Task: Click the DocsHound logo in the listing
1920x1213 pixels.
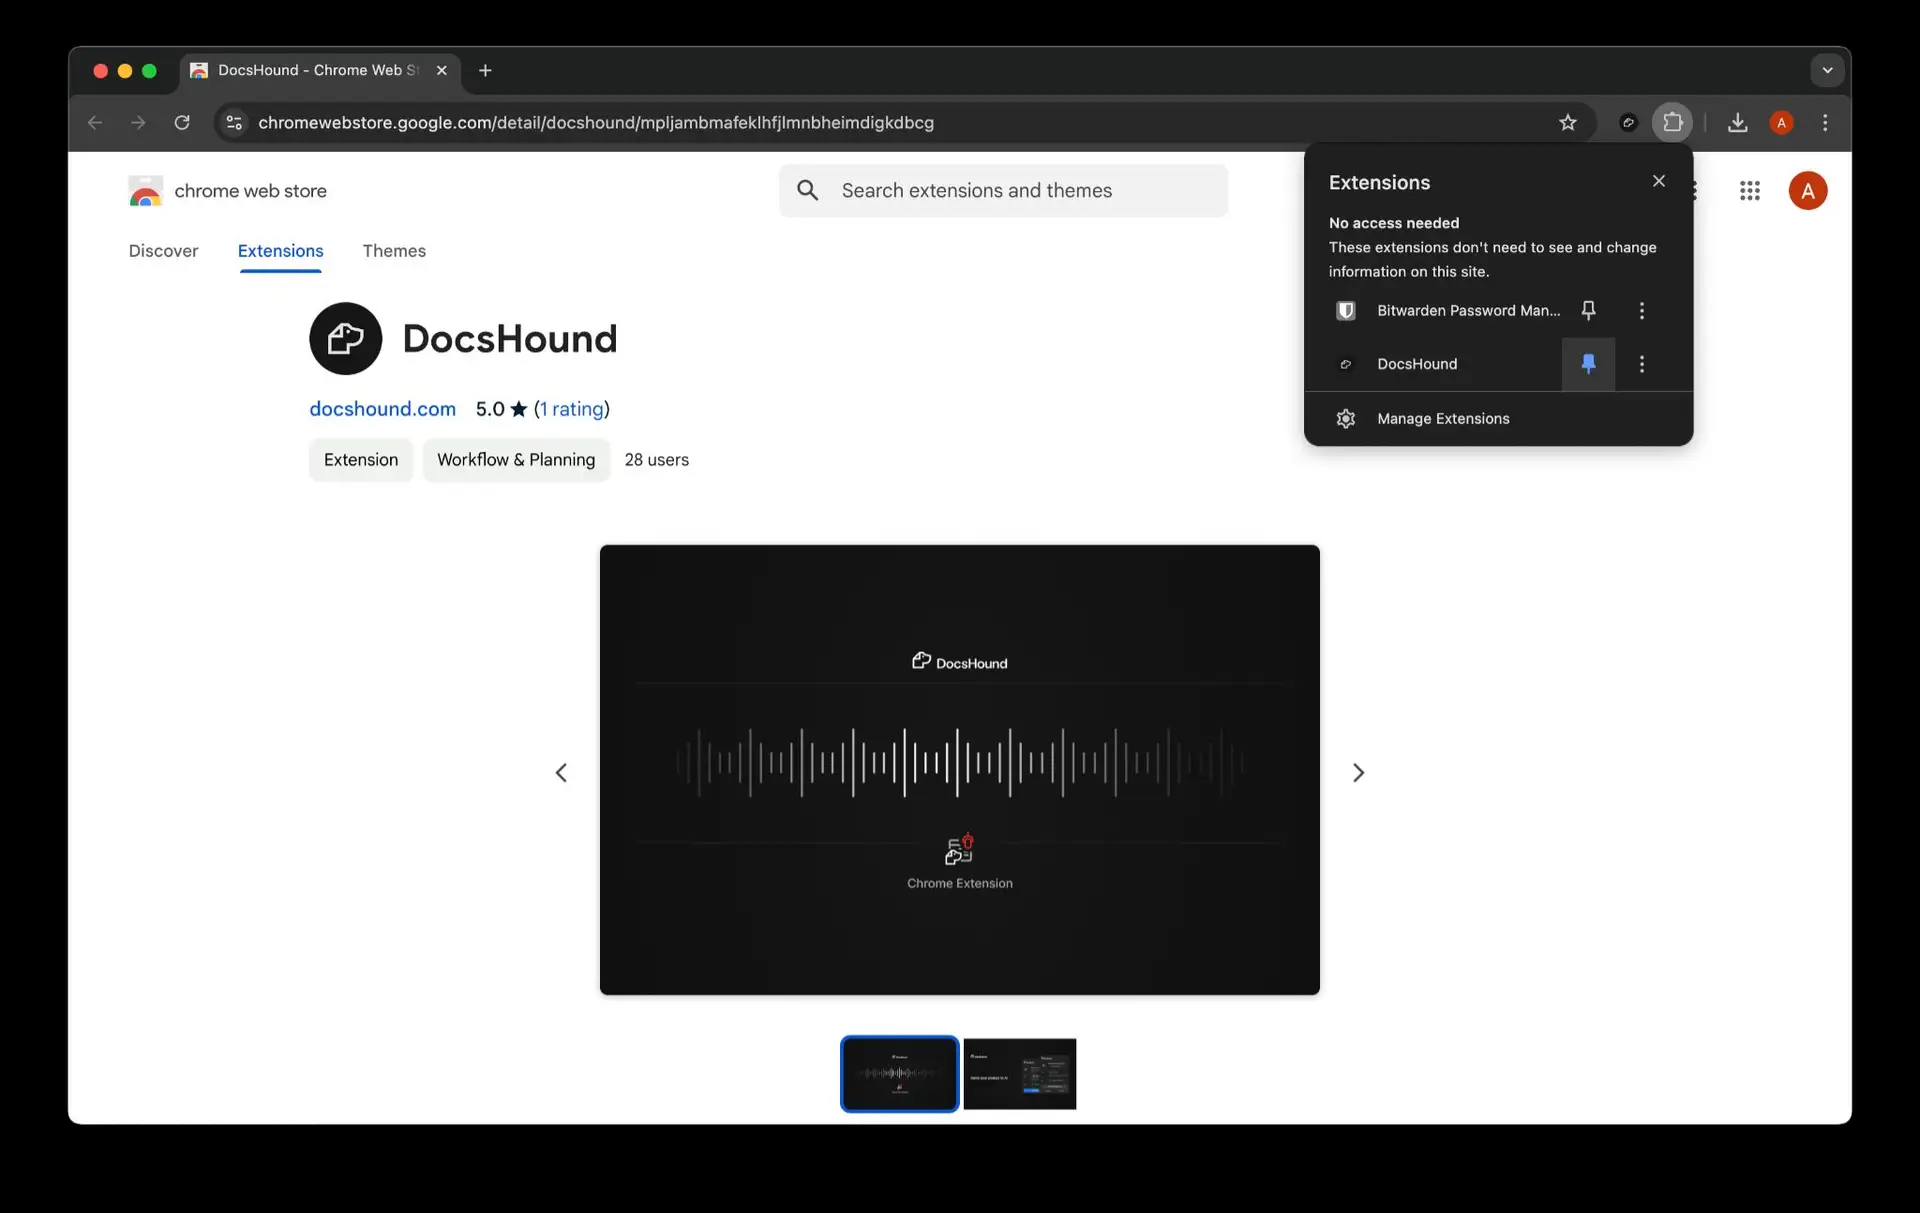Action: click(x=344, y=337)
